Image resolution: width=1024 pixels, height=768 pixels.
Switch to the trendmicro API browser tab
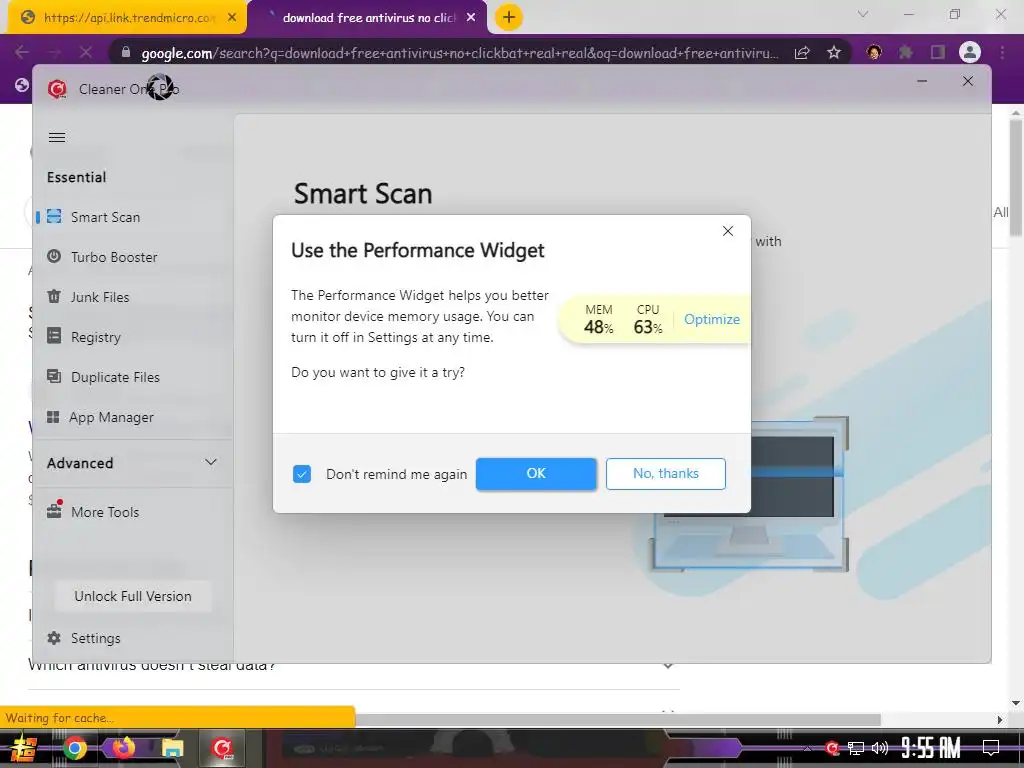click(129, 18)
